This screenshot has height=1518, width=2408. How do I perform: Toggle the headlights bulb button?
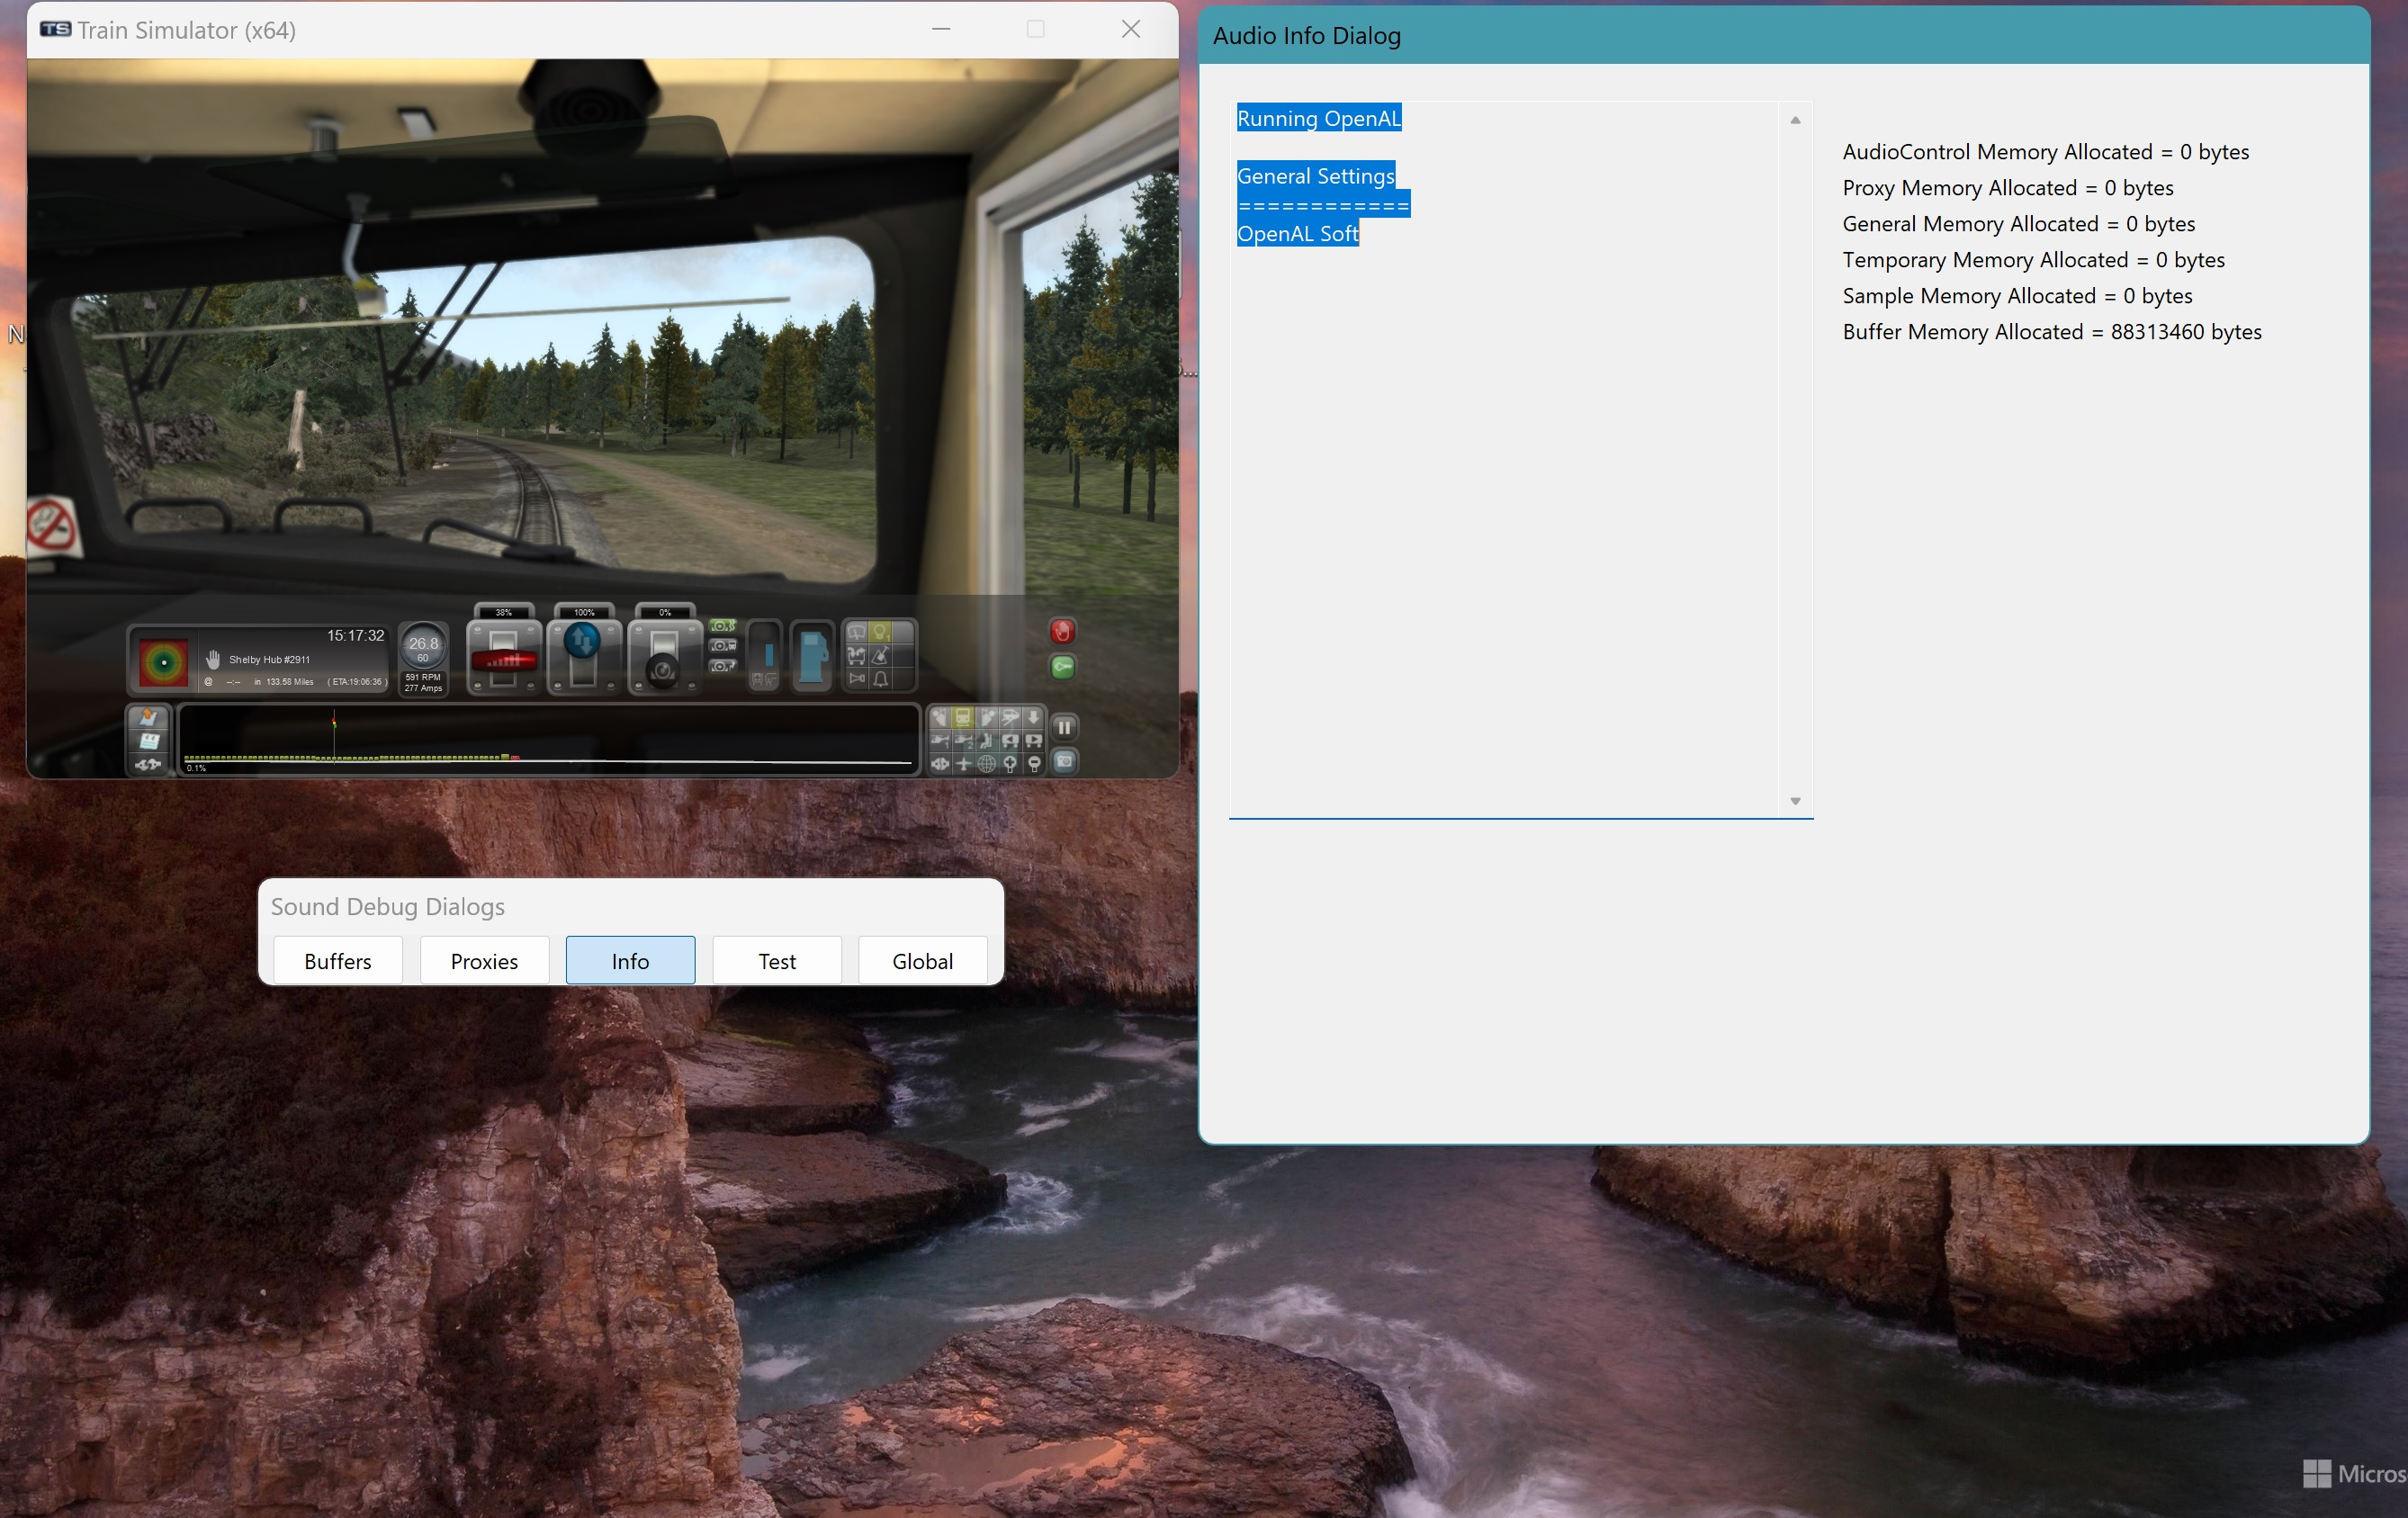pos(880,633)
